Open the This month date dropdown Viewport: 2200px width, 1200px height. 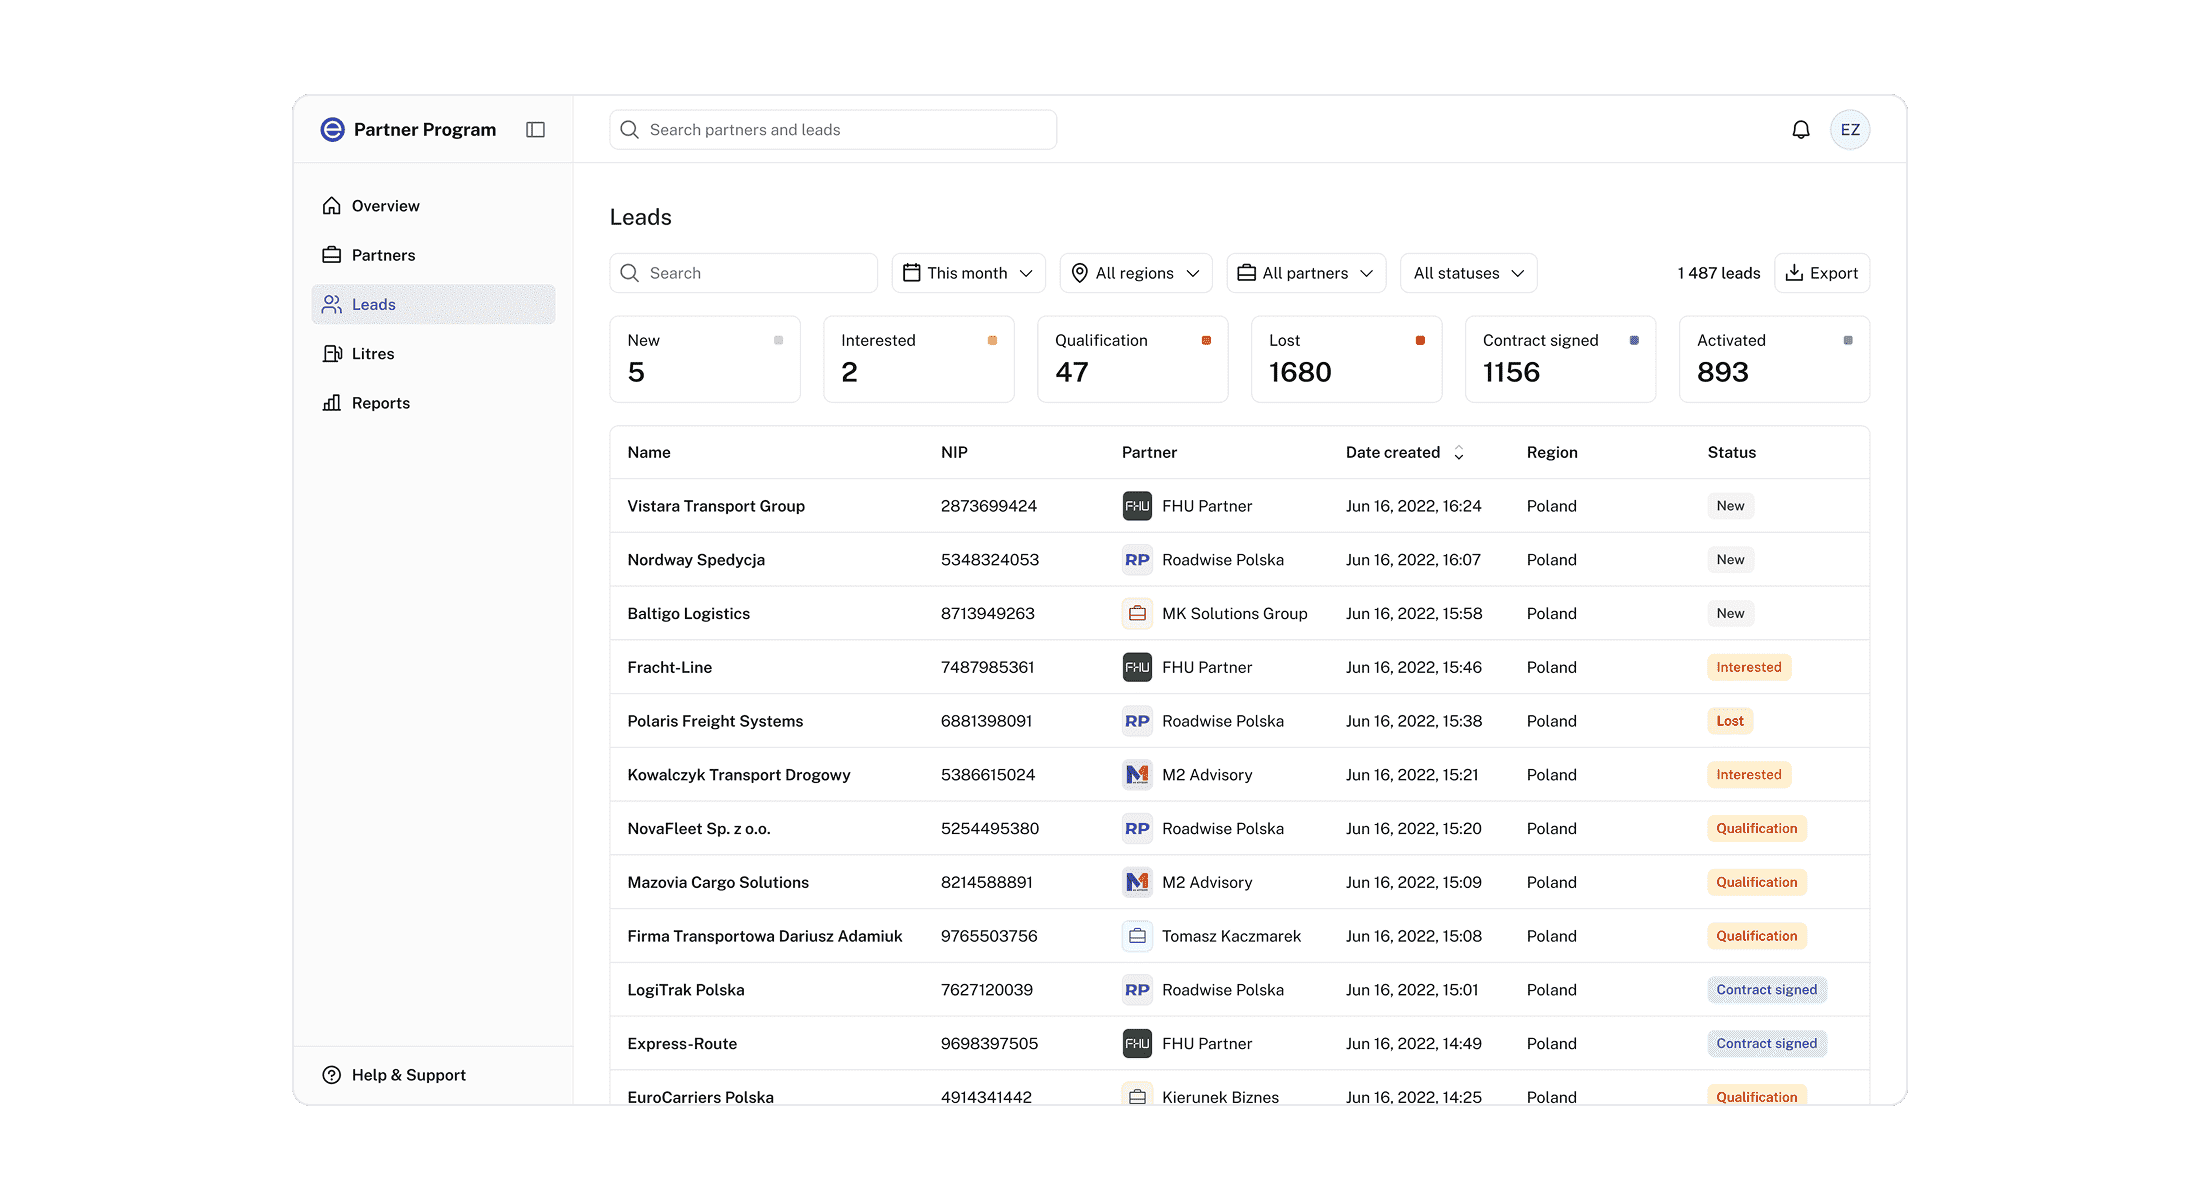pyautogui.click(x=968, y=273)
